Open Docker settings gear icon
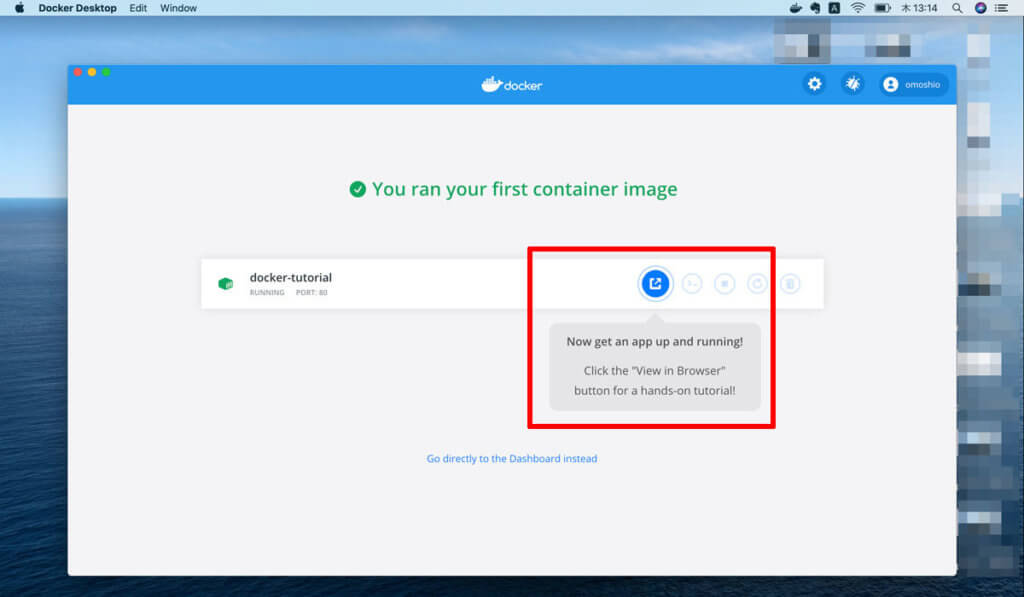Viewport: 1024px width, 597px height. coord(814,85)
